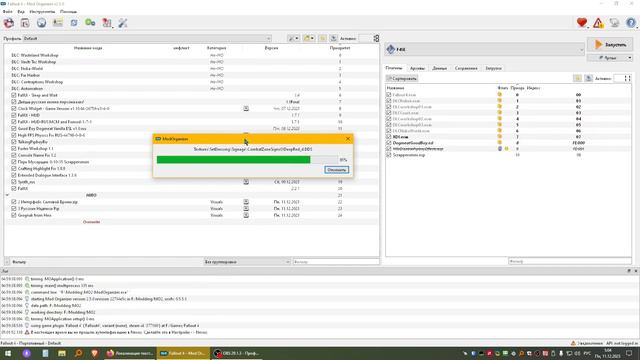
Task: Click the refresh toolbar icon
Action: [x=74, y=23]
